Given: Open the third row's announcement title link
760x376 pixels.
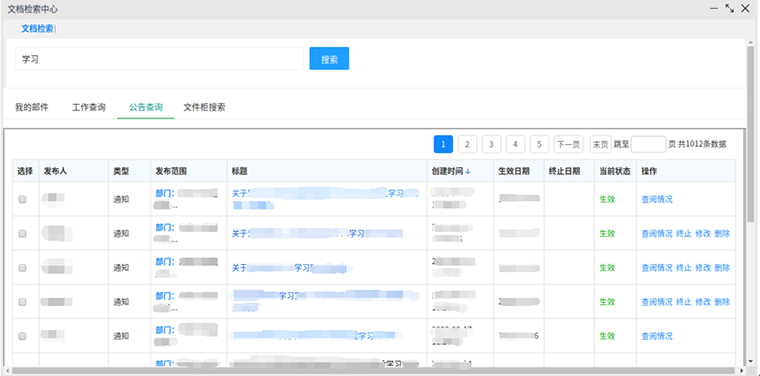Looking at the screenshot, I should 292,267.
